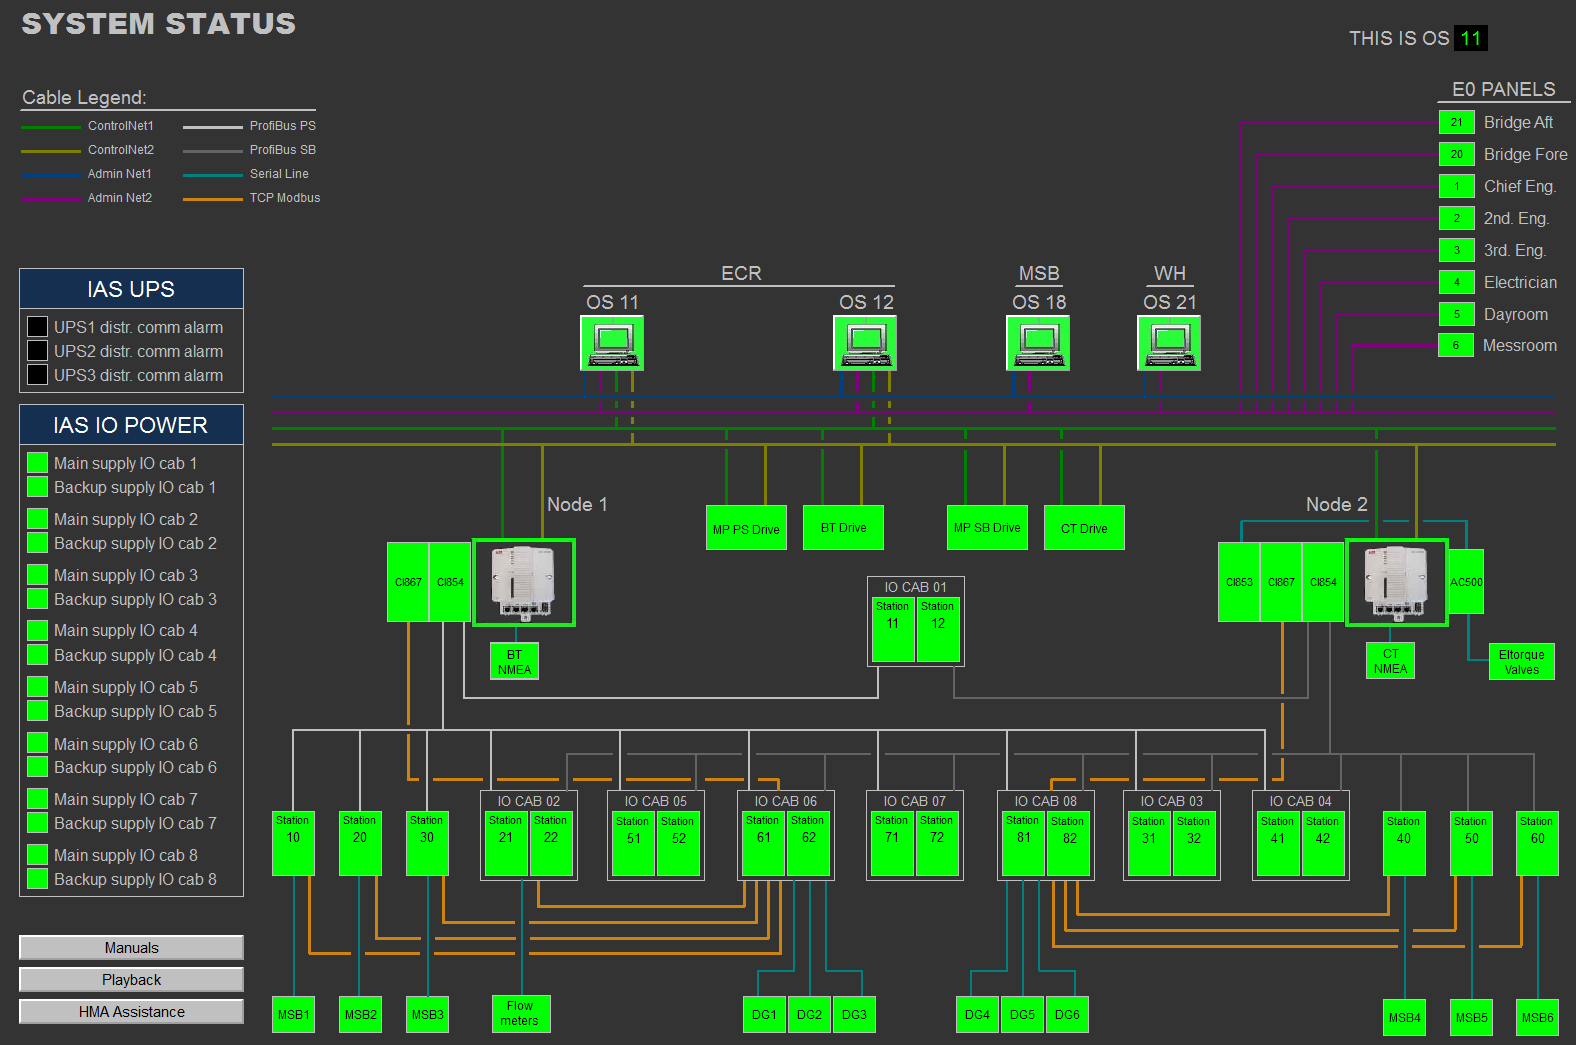
Task: Click the MP PS Drive box
Action: pos(745,529)
